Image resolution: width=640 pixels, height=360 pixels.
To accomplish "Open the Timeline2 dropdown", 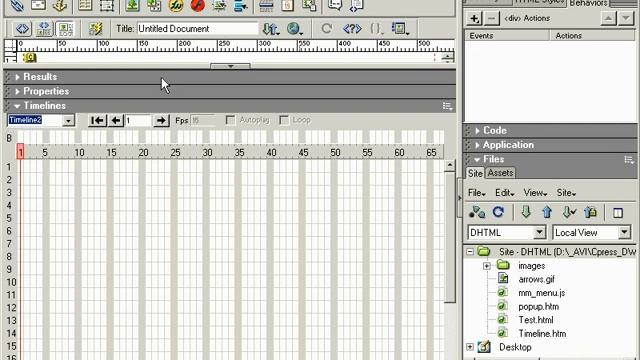I will pos(69,120).
